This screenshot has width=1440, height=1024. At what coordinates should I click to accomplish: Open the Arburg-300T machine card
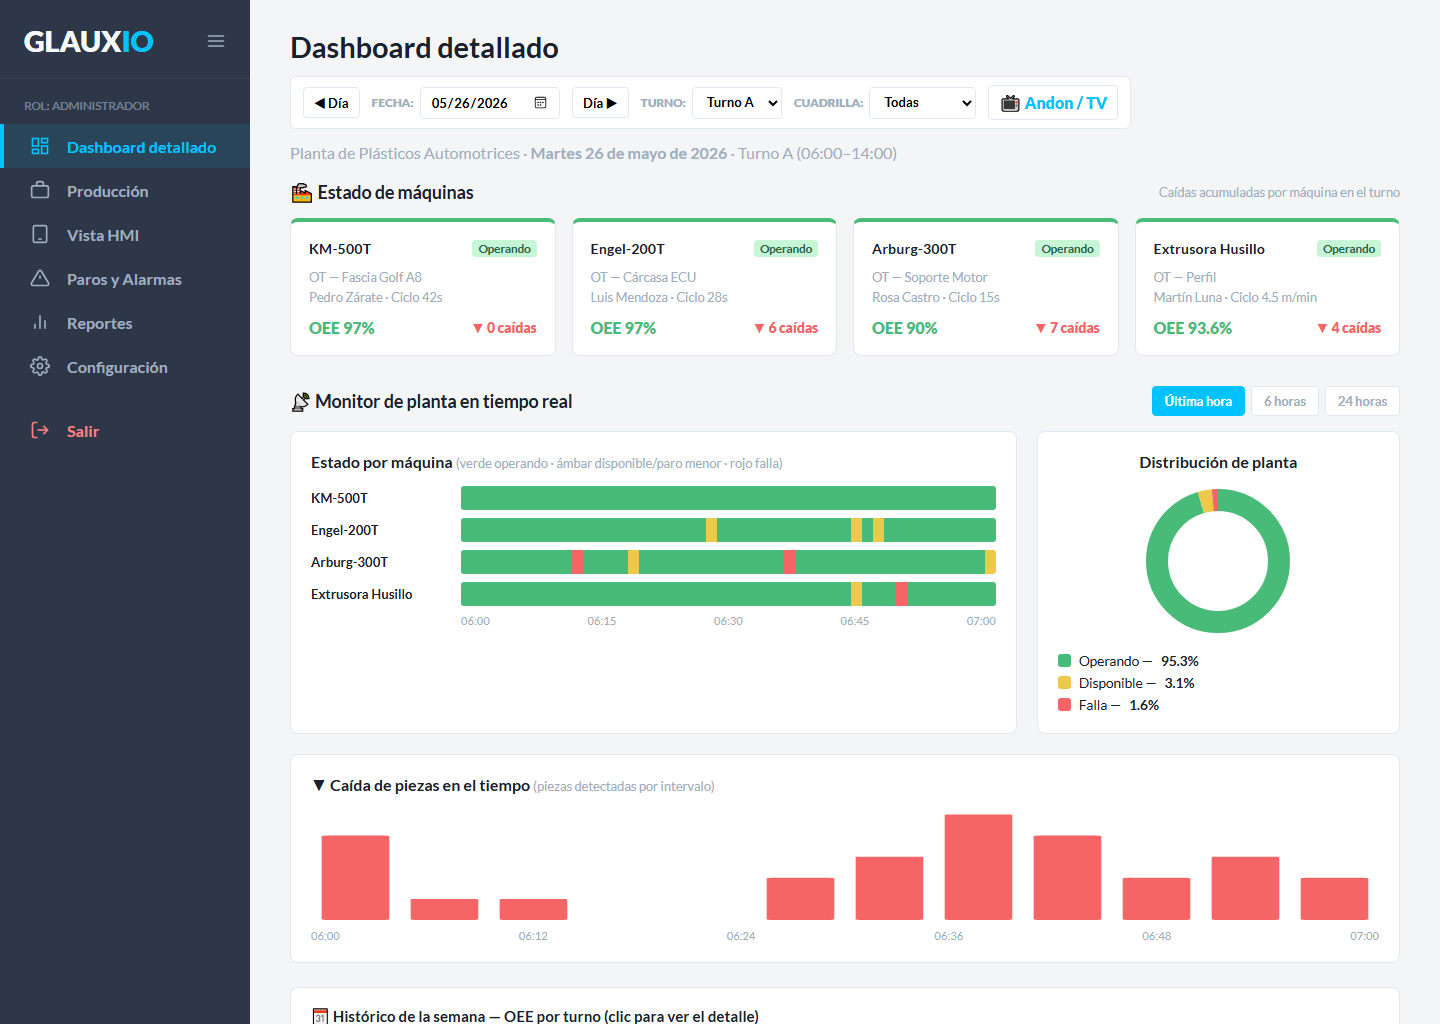(986, 287)
